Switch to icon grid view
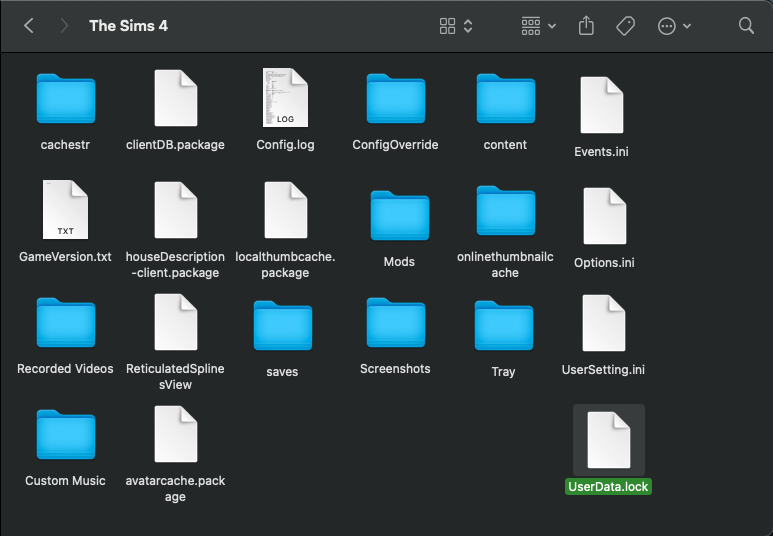Image resolution: width=773 pixels, height=536 pixels. 447,26
